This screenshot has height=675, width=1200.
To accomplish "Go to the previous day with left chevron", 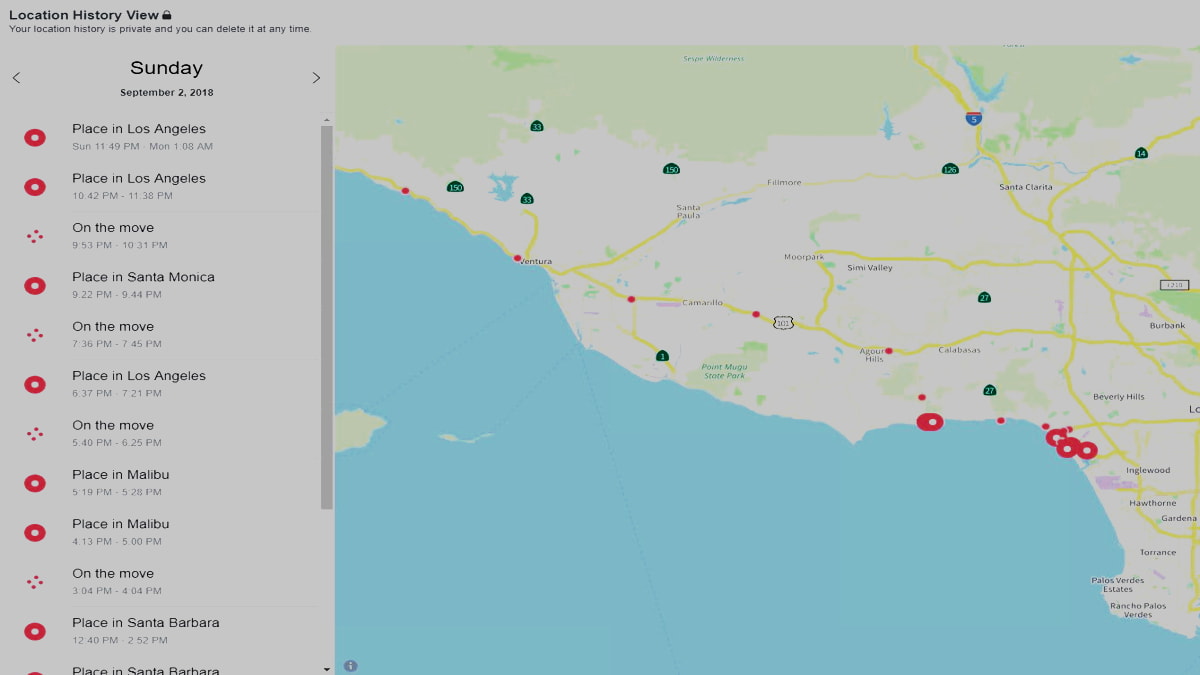I will click(16, 78).
